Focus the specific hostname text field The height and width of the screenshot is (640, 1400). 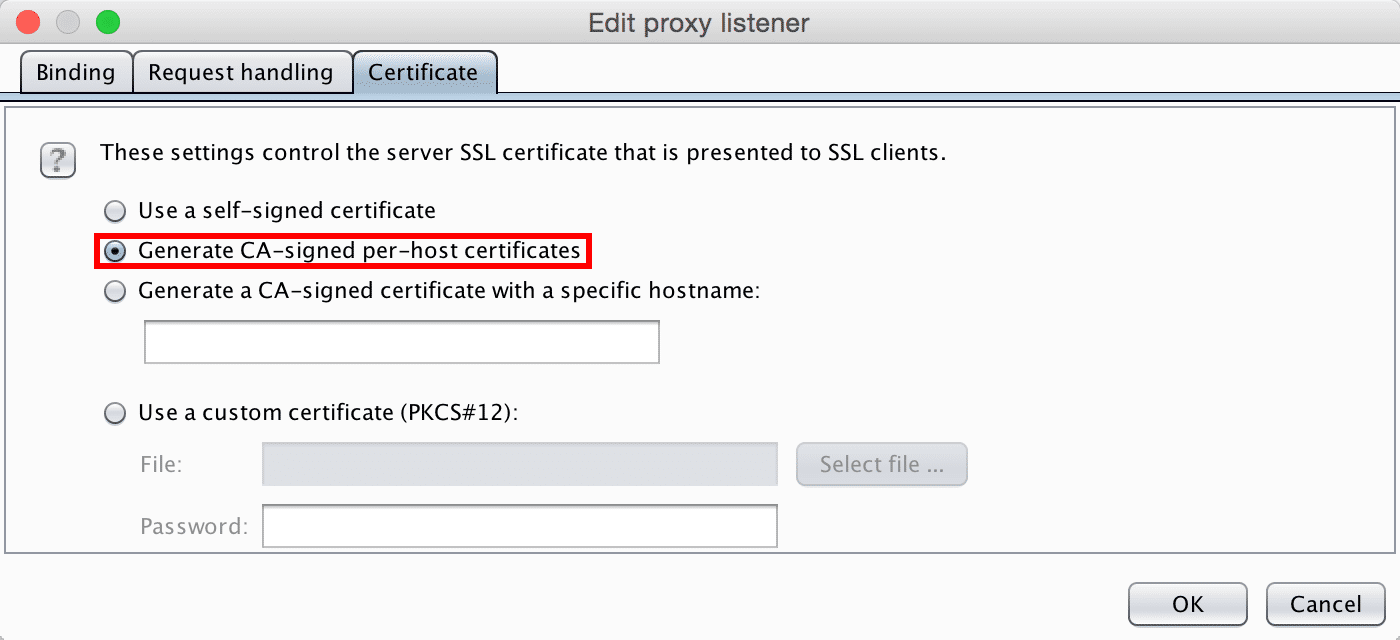pos(402,342)
